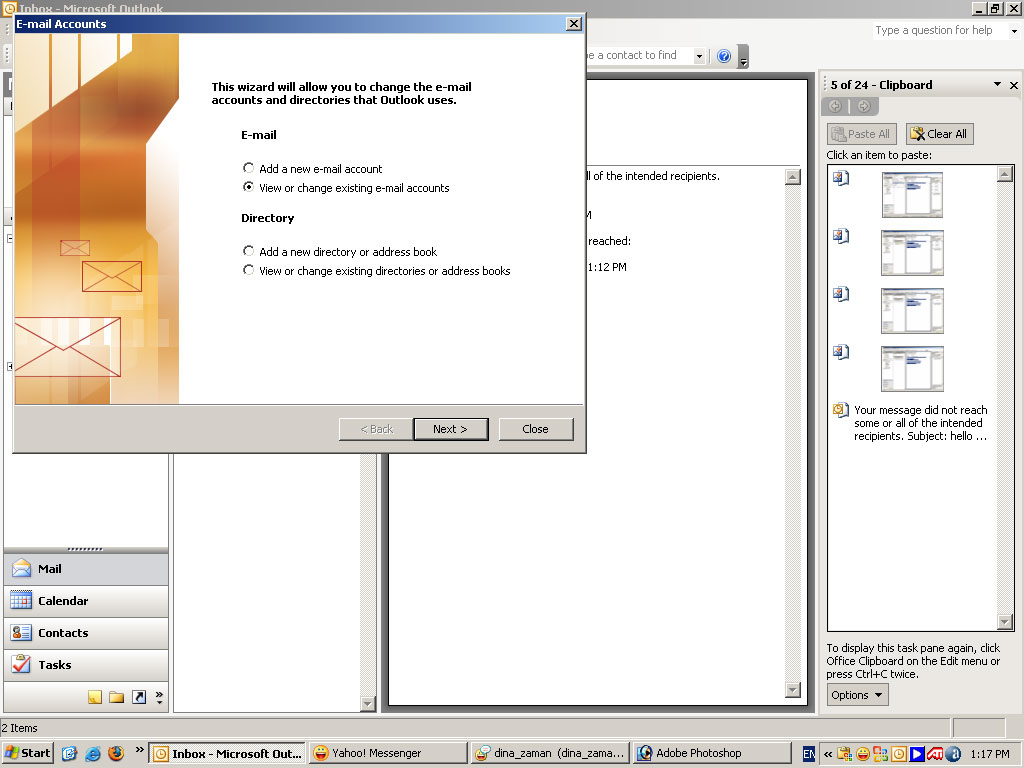Open the Contacts pane in navigation

86,633
